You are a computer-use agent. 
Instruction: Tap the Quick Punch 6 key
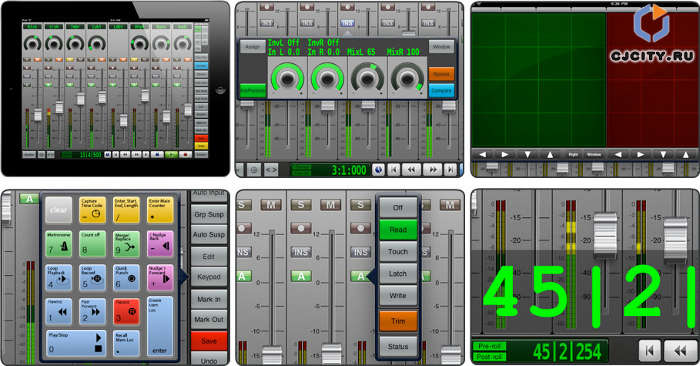126,278
